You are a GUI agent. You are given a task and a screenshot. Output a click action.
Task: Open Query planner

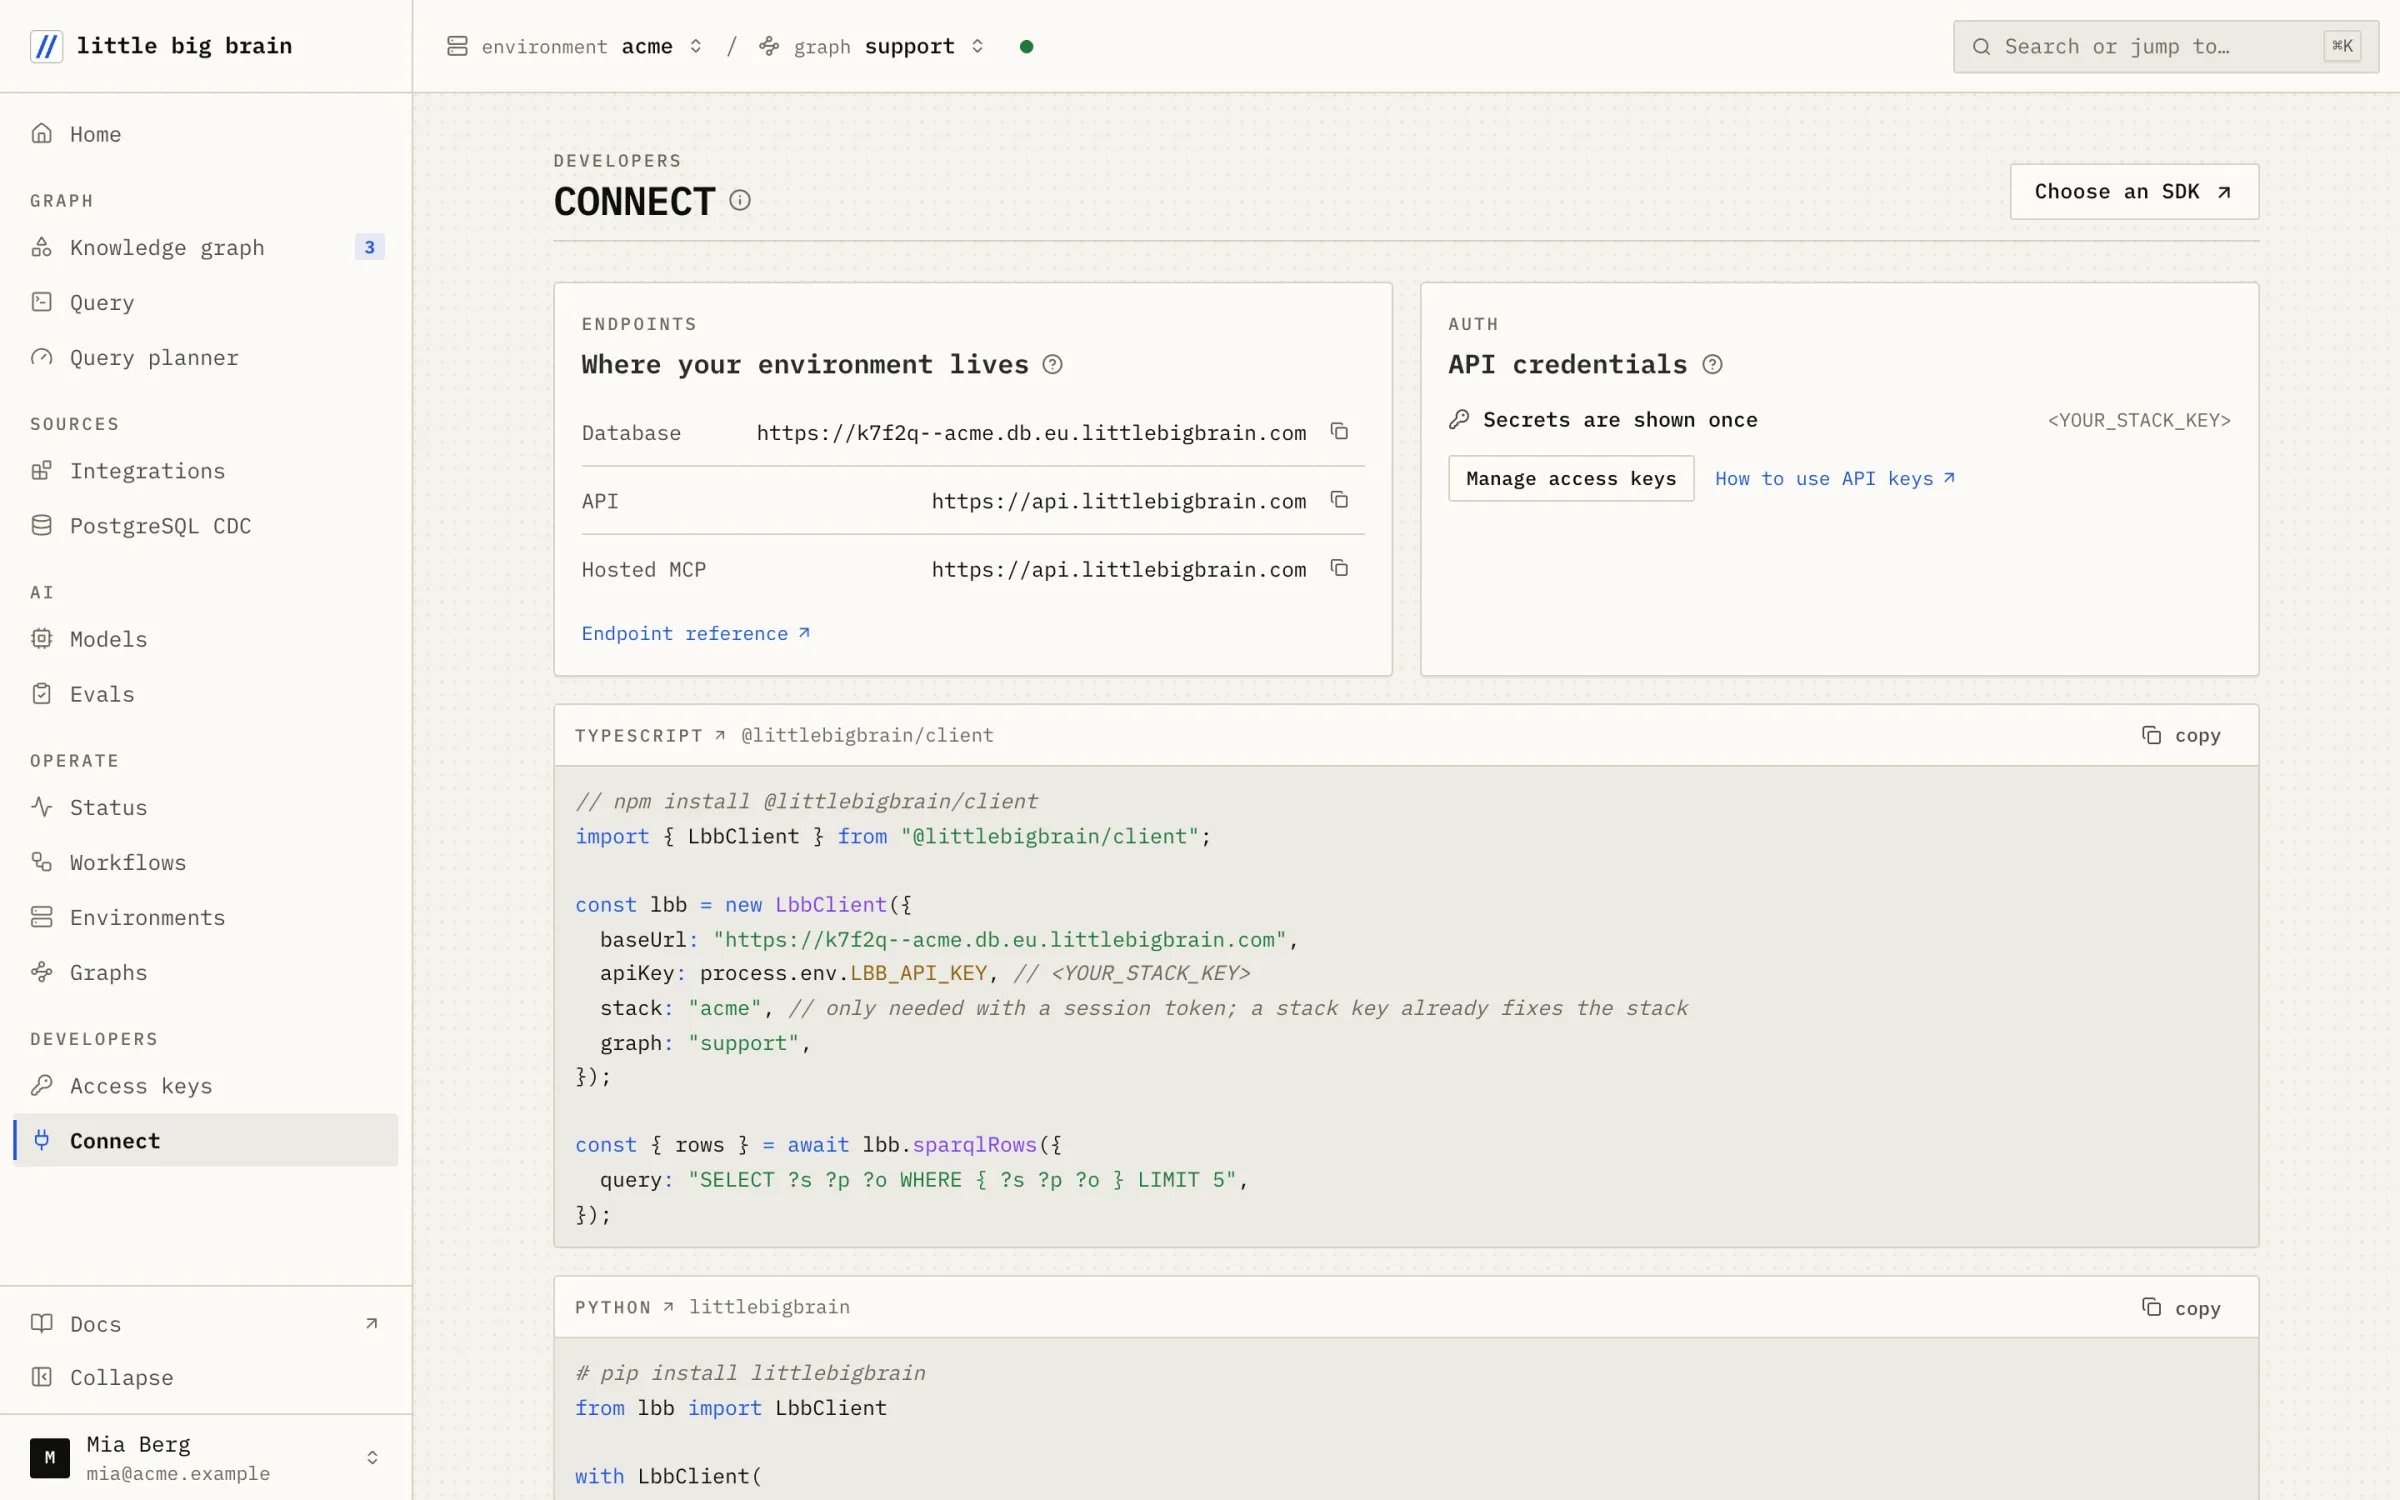(x=205, y=357)
